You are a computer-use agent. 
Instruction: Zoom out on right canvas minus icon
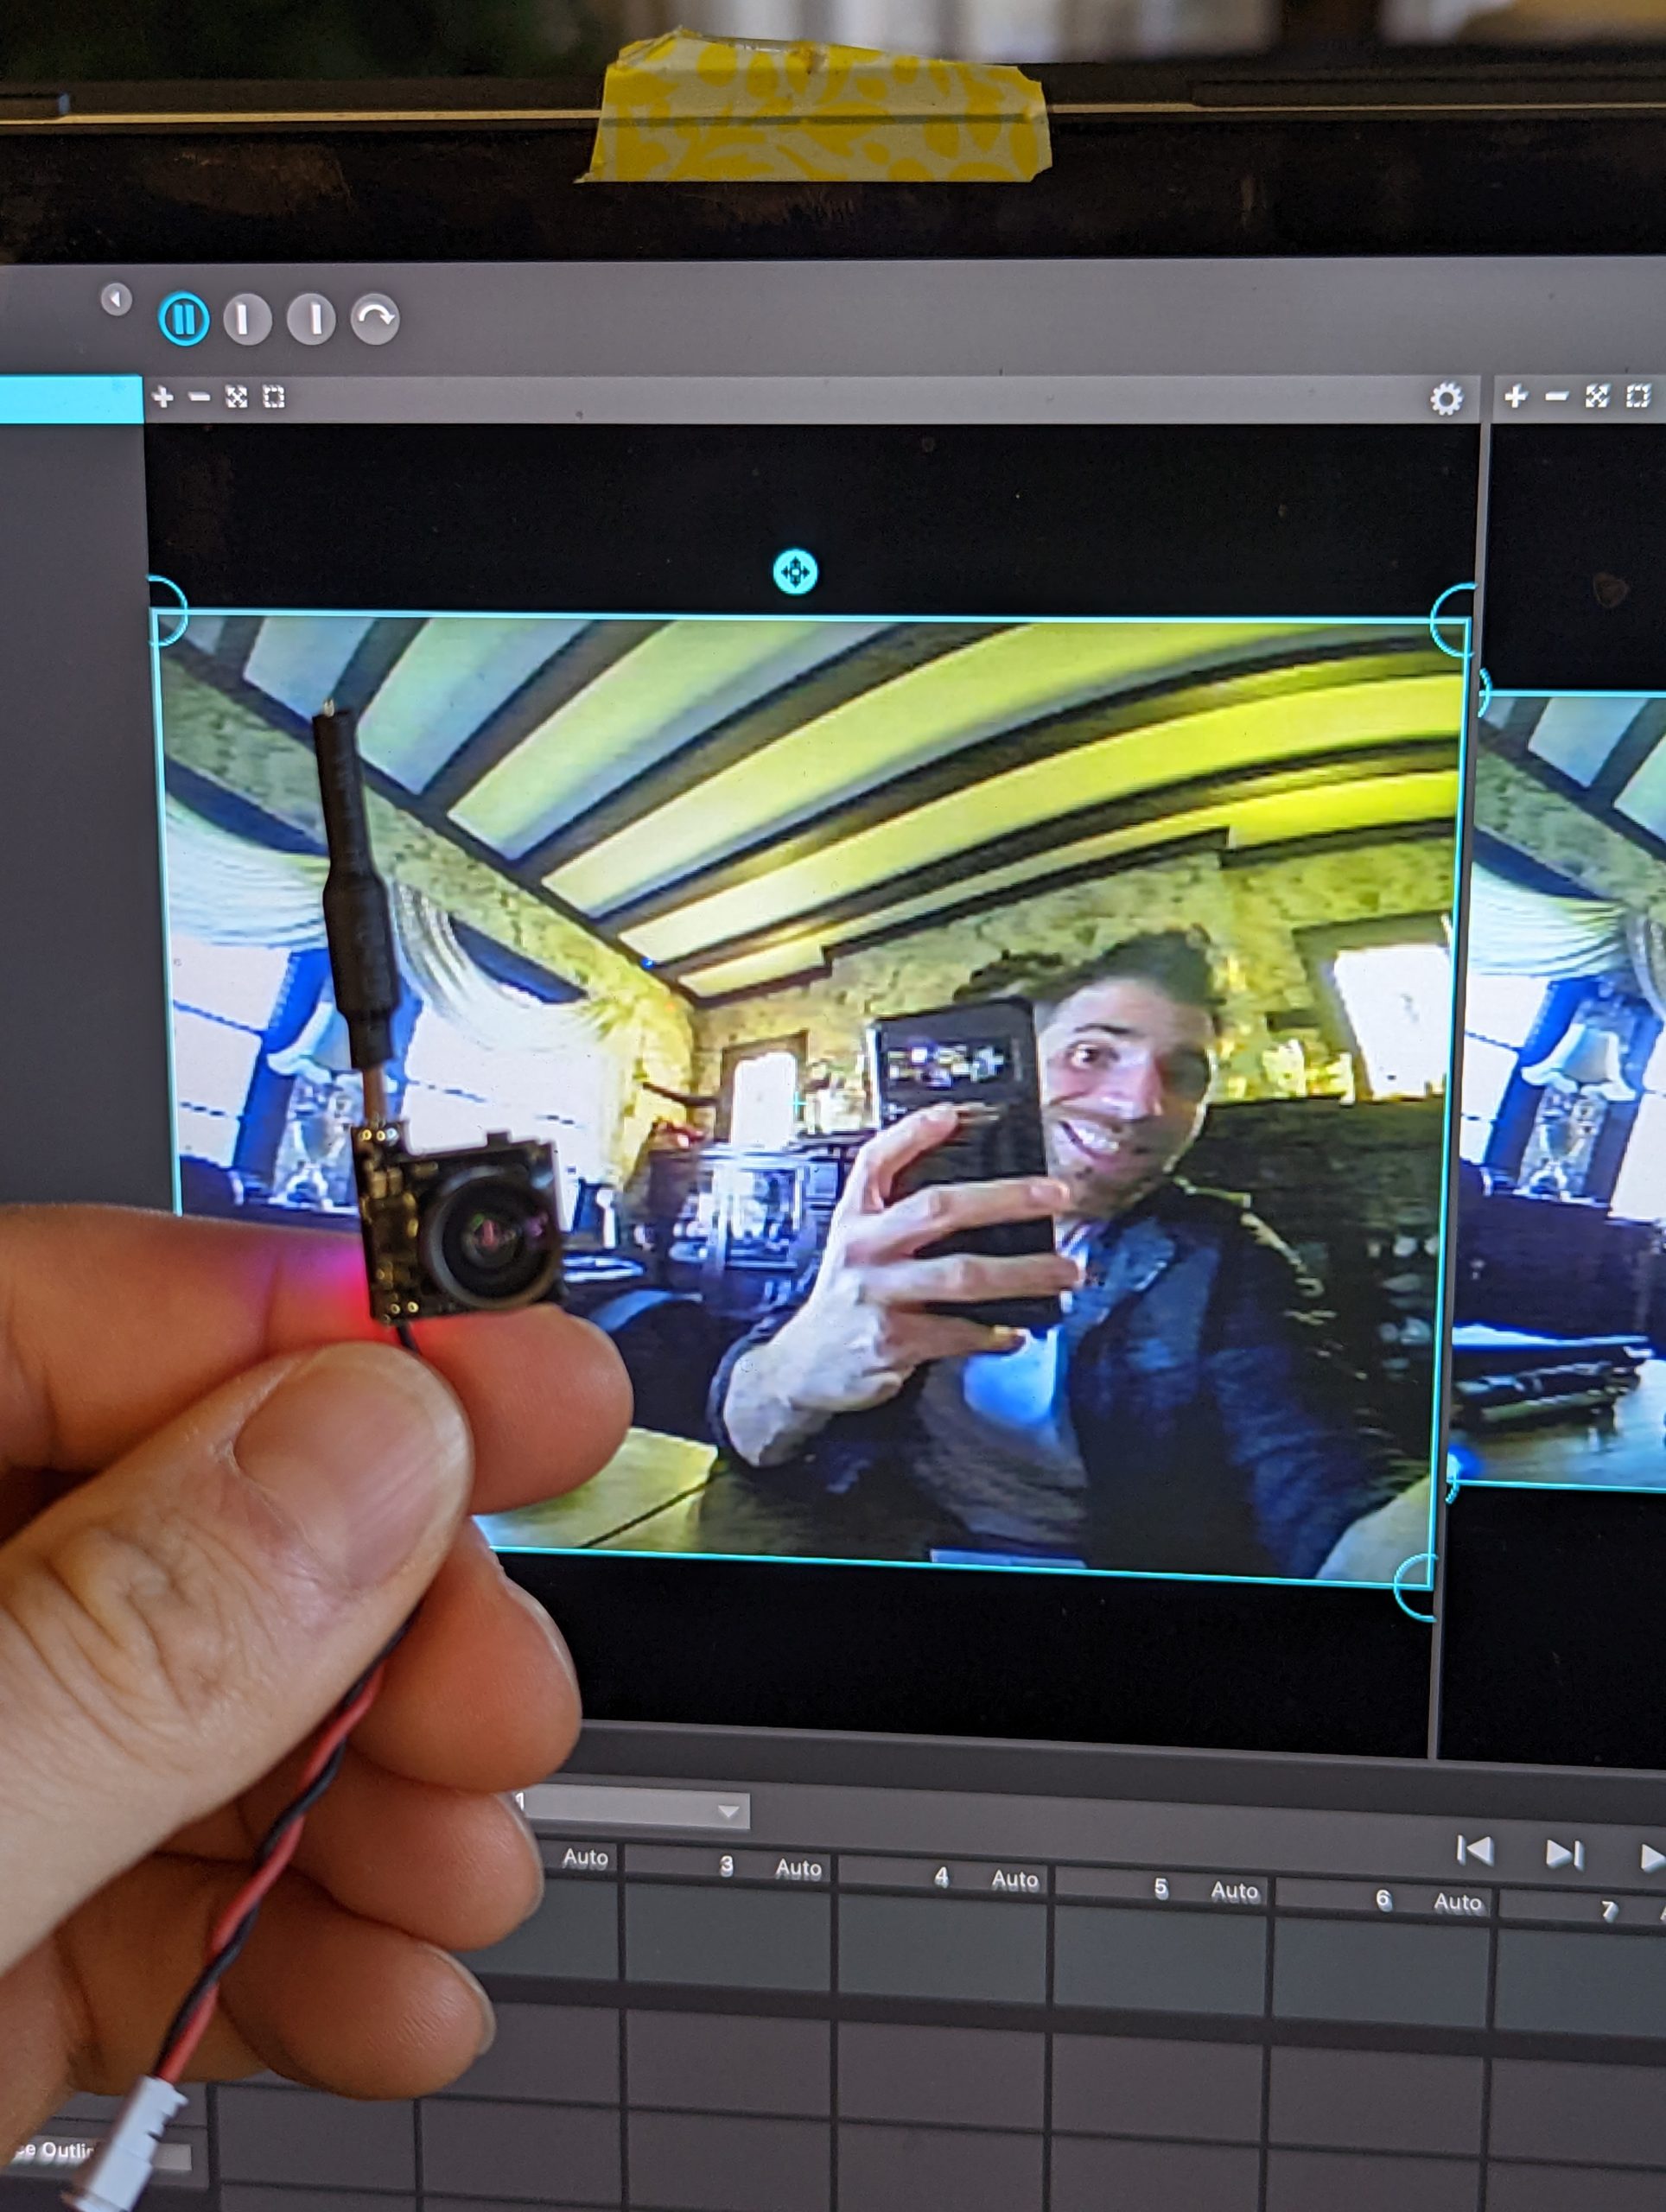pyautogui.click(x=1556, y=397)
